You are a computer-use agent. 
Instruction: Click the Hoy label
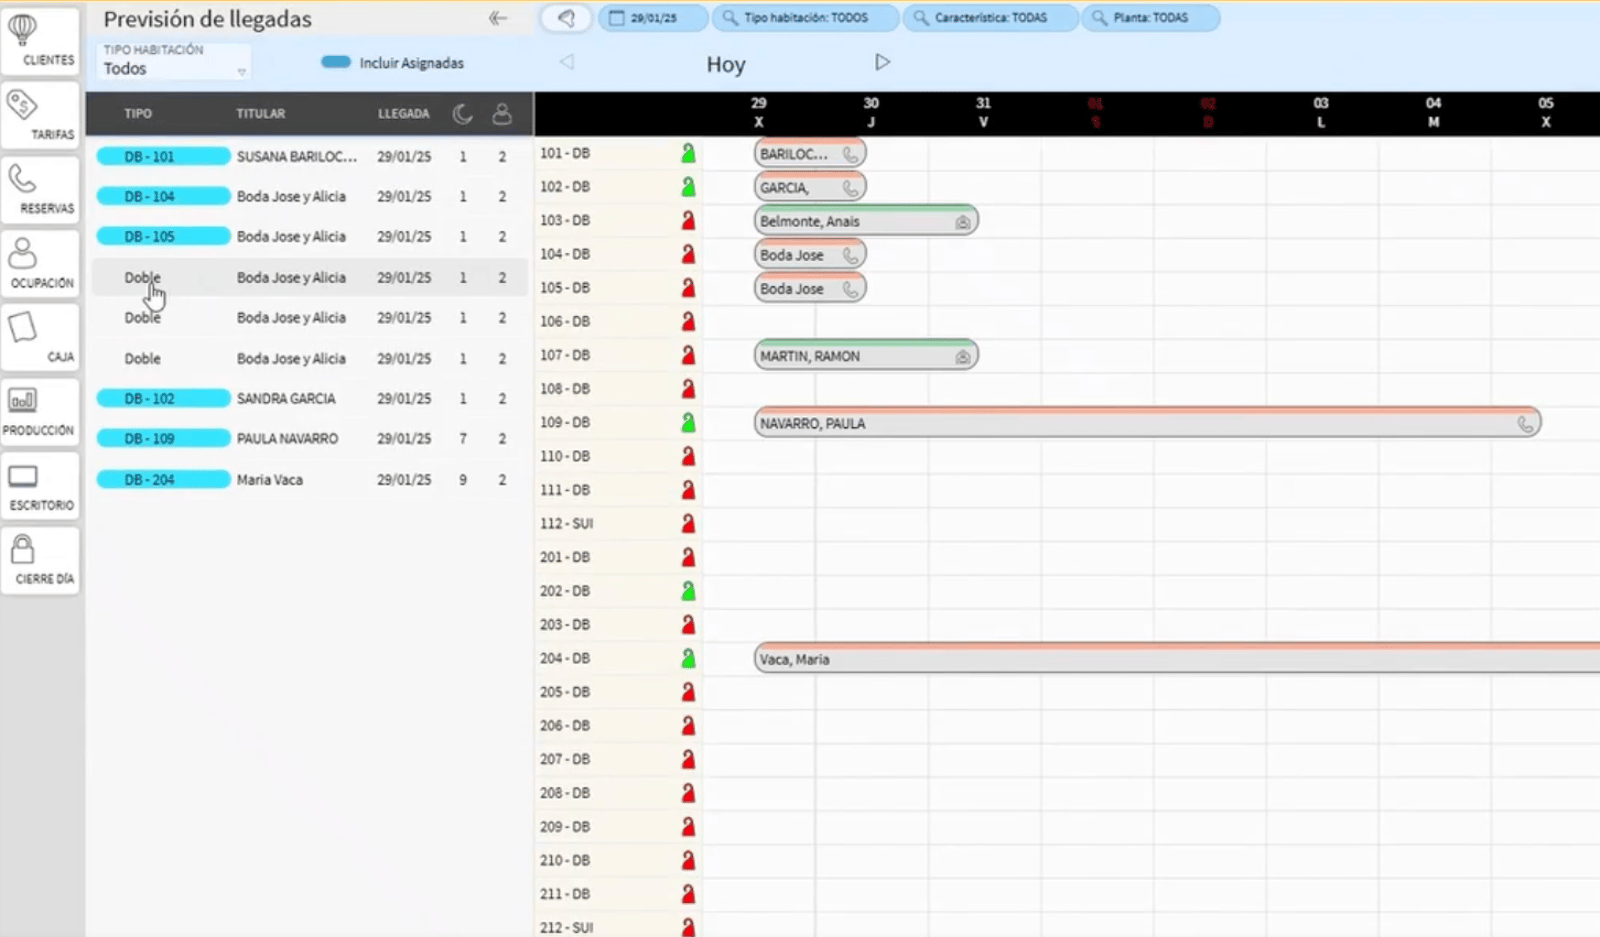[726, 65]
